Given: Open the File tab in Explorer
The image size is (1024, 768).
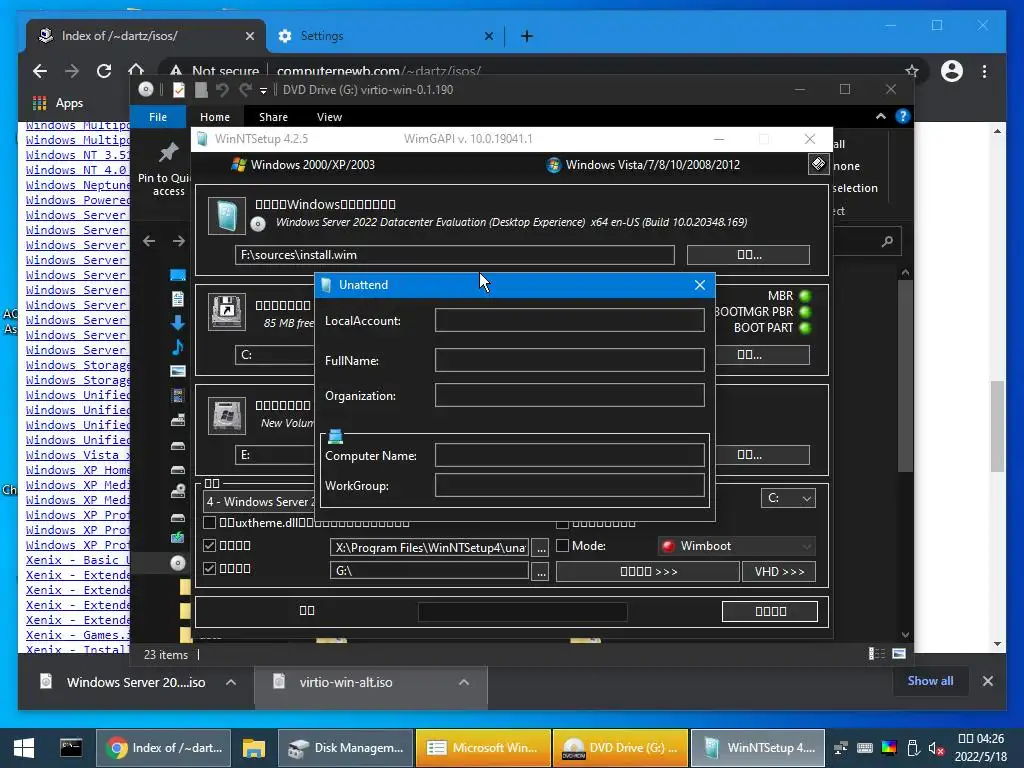Looking at the screenshot, I should (x=158, y=117).
